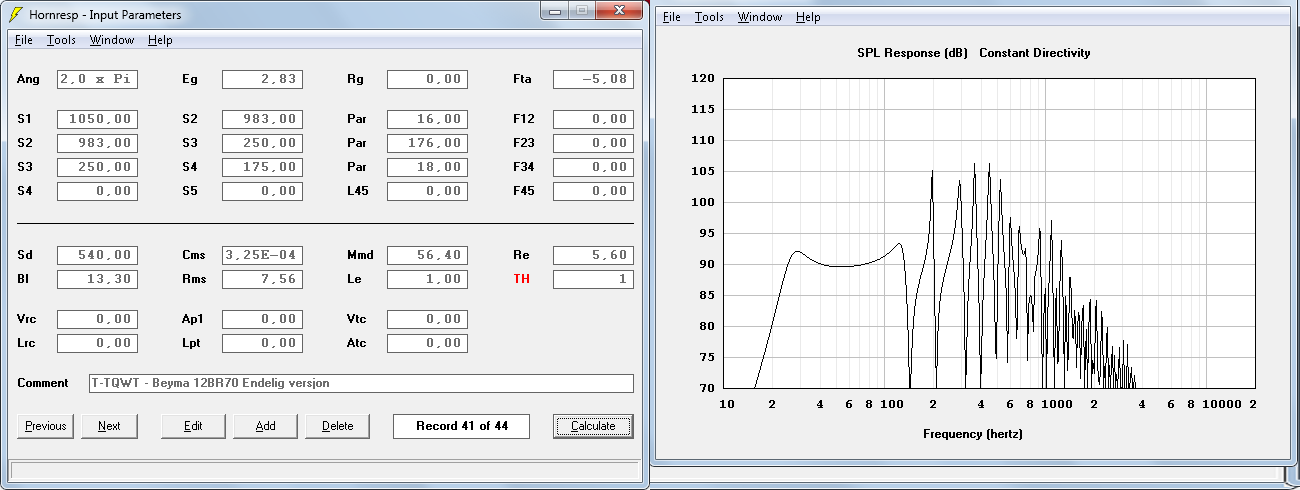The height and width of the screenshot is (490, 1300).
Task: Click into the Lrc input field
Action: (97, 343)
